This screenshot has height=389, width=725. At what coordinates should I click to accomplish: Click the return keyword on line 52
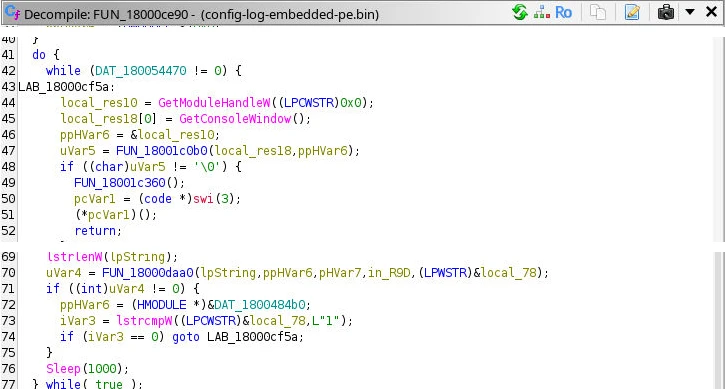point(95,231)
